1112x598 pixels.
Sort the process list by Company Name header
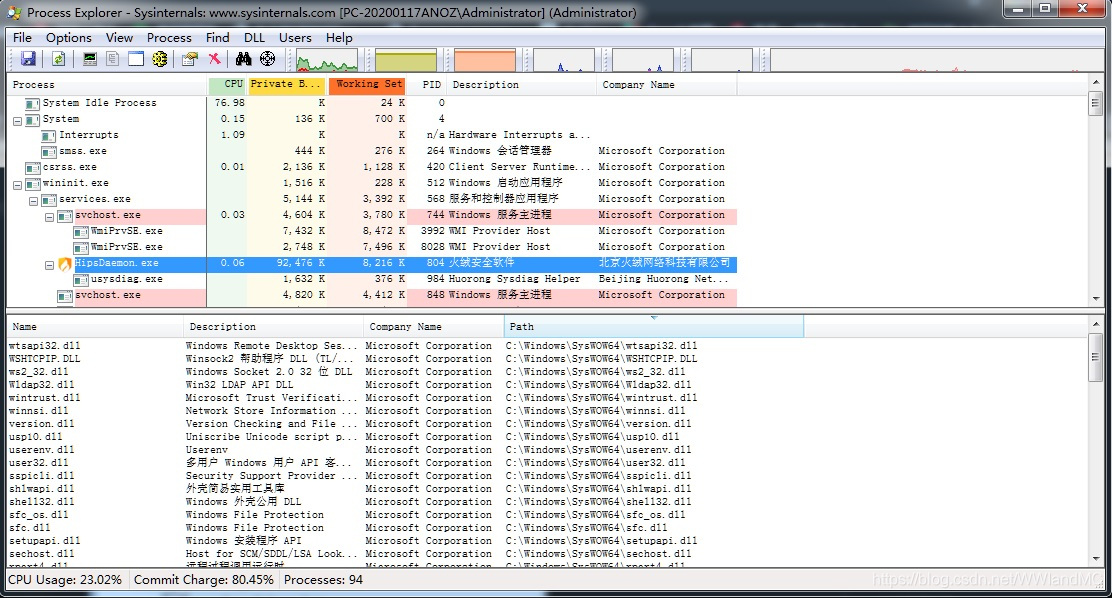[x=666, y=85]
